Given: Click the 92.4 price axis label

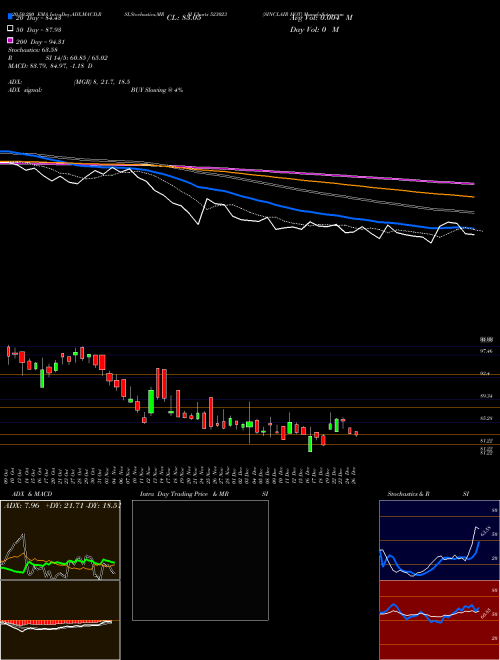Looking at the screenshot, I should pyautogui.click(x=486, y=373).
